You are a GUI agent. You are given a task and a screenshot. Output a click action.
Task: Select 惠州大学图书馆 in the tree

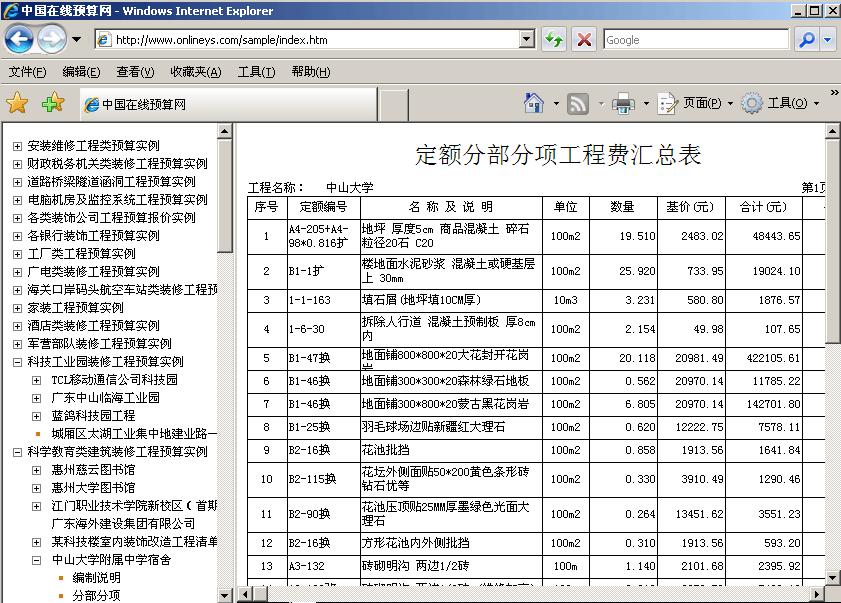pyautogui.click(x=93, y=488)
